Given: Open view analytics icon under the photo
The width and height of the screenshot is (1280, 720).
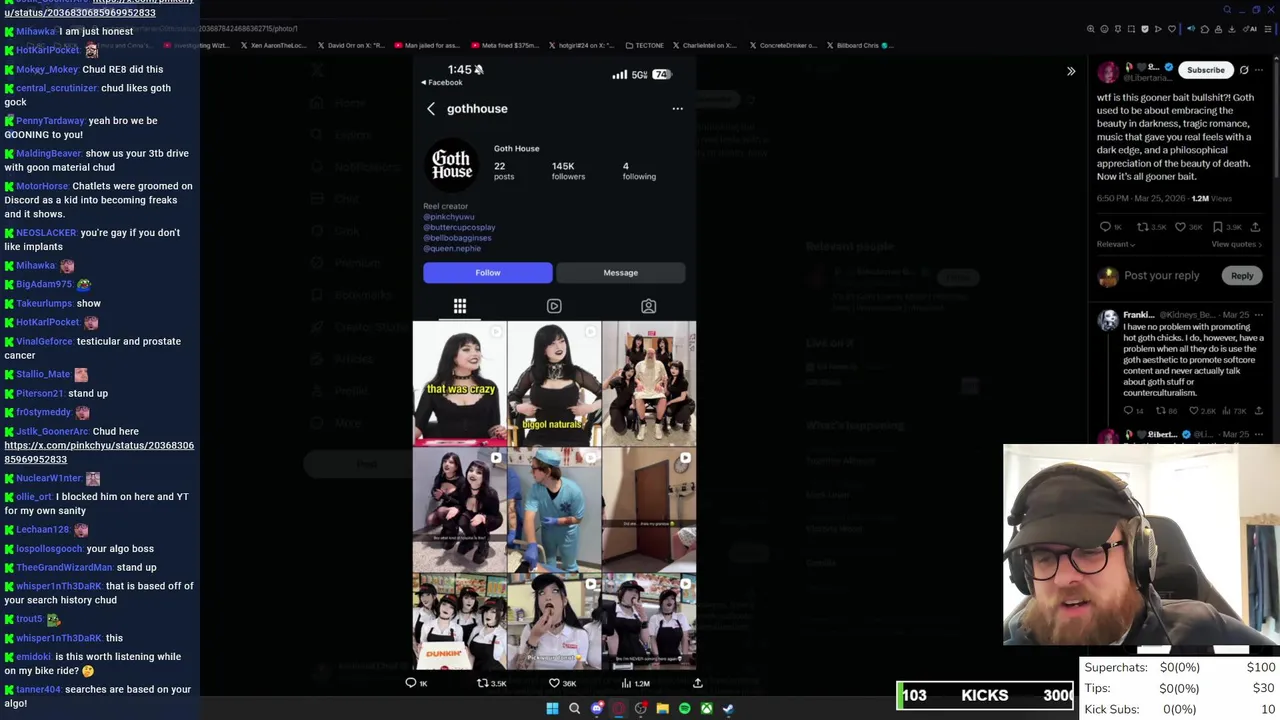Looking at the screenshot, I should coord(626,683).
